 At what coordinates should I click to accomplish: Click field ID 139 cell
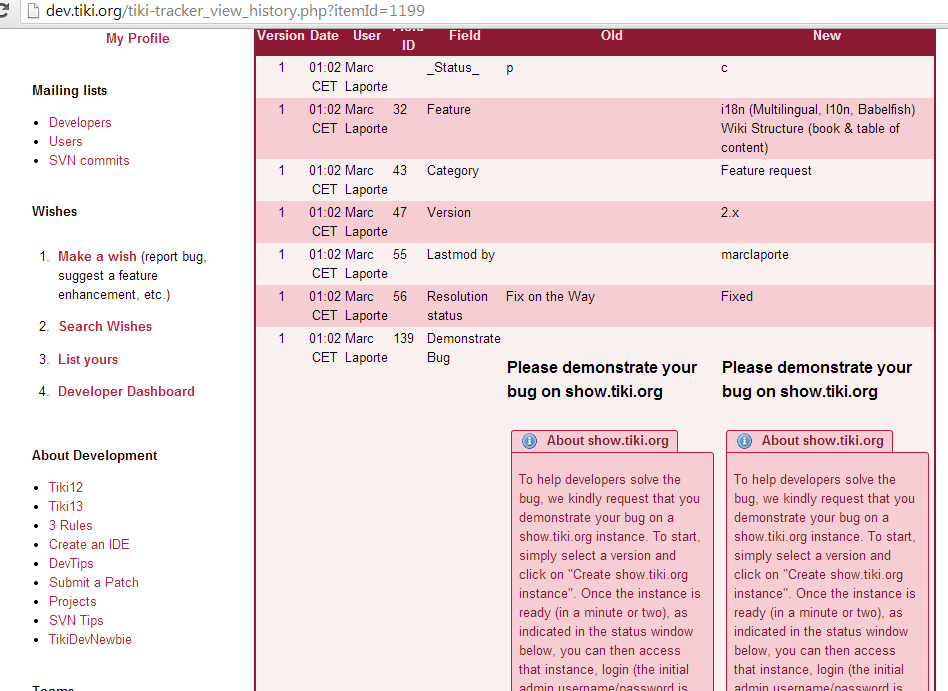pyautogui.click(x=403, y=339)
